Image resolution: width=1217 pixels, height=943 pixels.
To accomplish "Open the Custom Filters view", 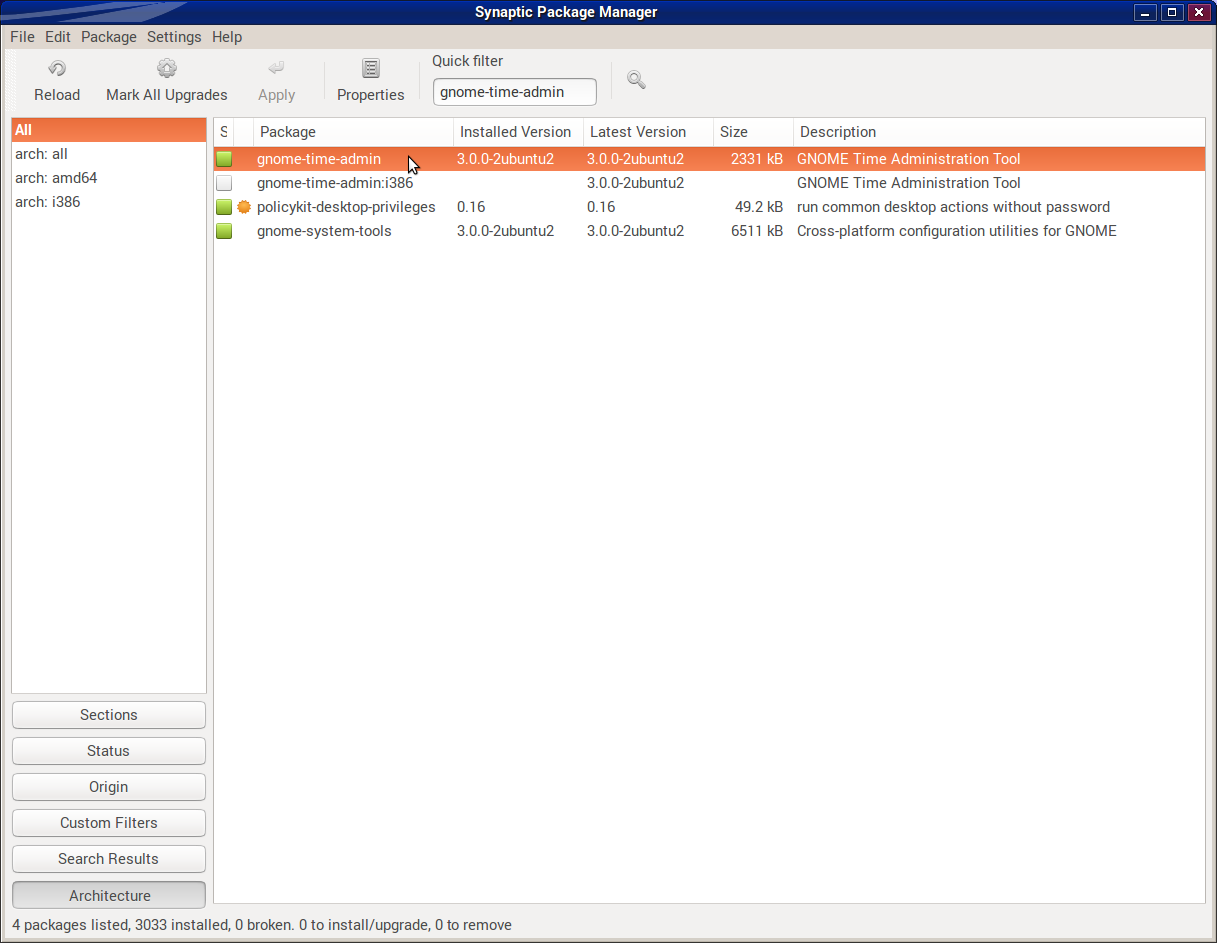I will 109,823.
